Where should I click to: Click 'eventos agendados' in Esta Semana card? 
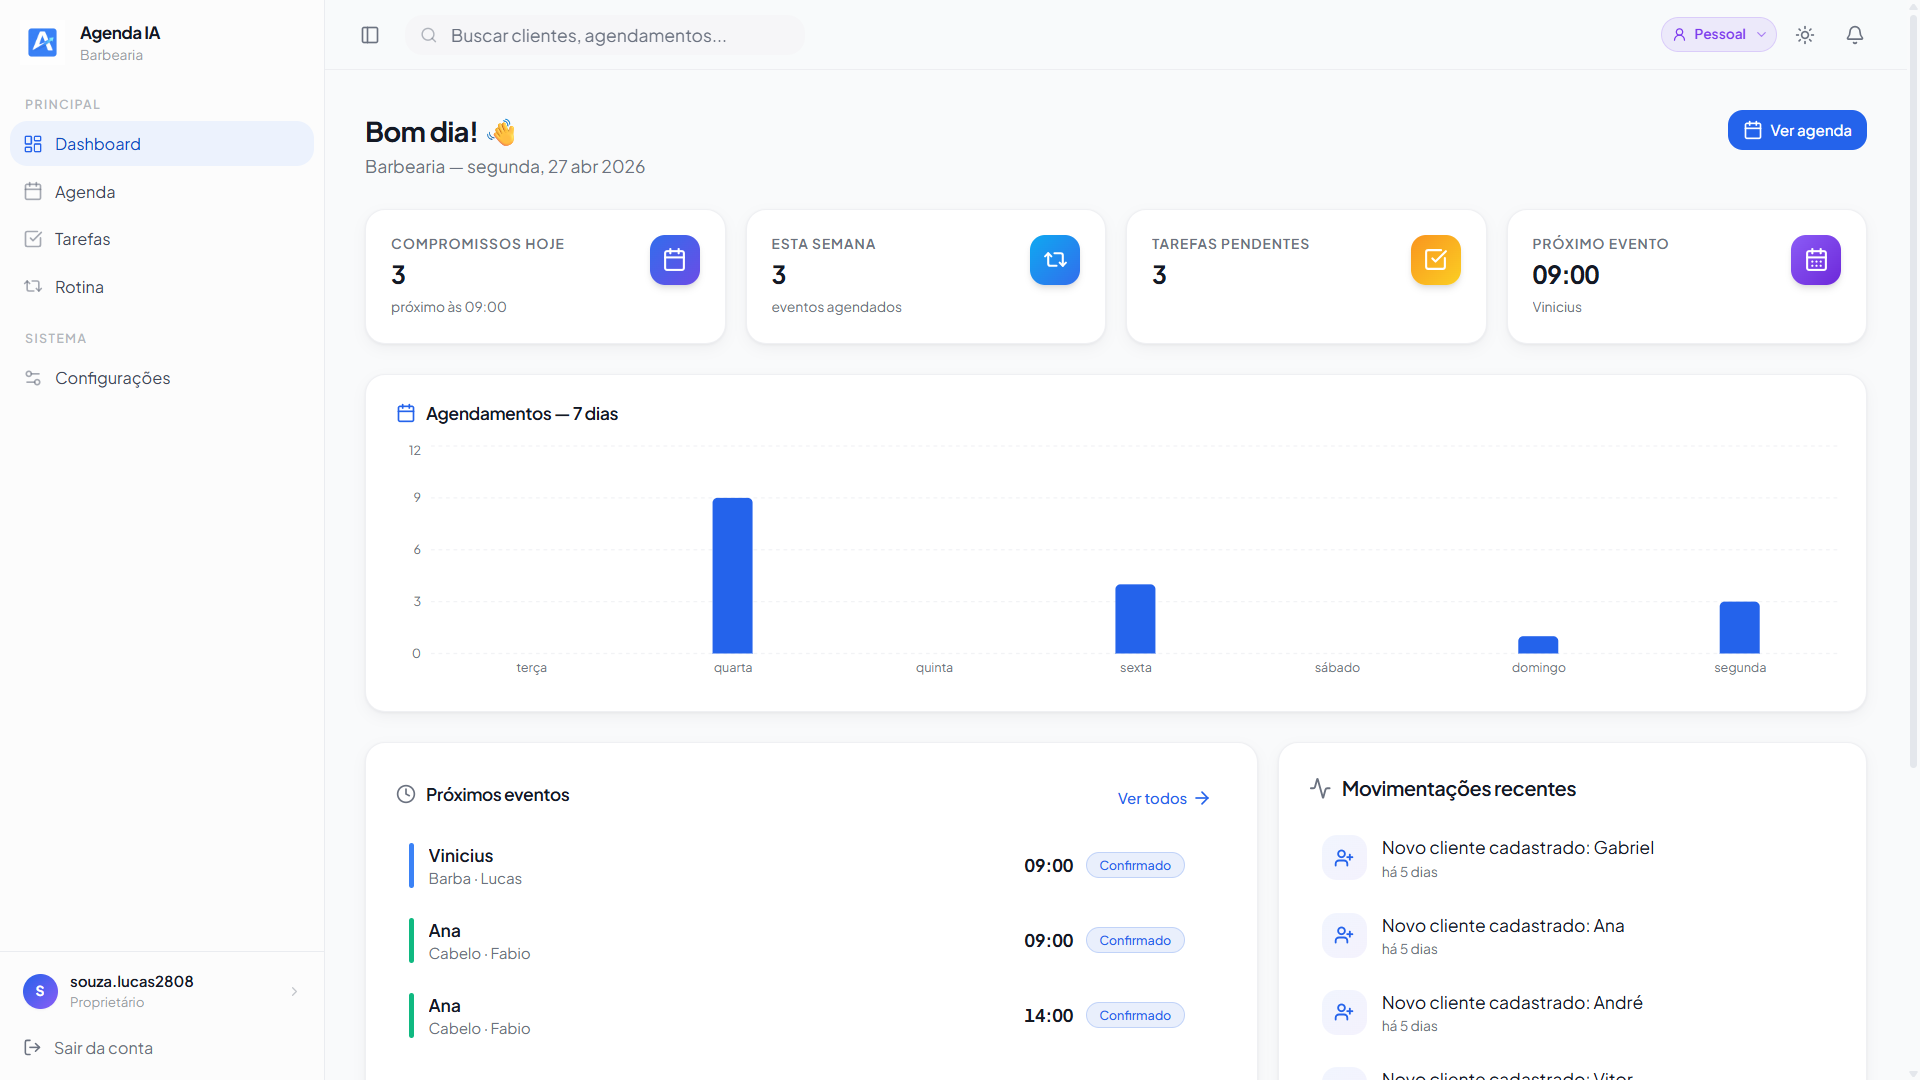click(836, 307)
